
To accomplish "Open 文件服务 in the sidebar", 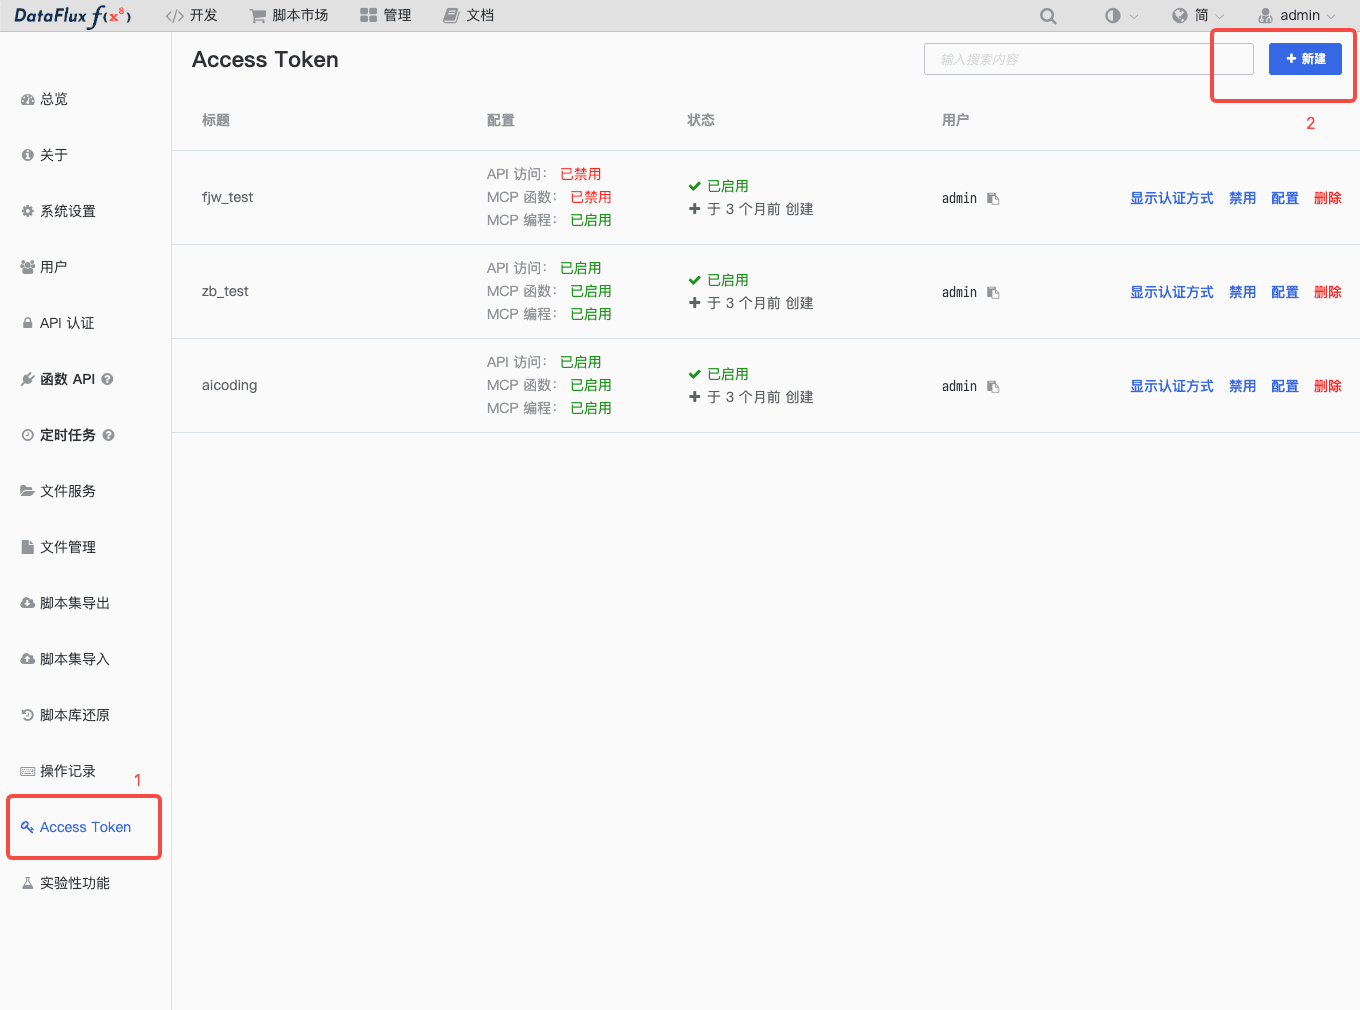I will point(59,491).
